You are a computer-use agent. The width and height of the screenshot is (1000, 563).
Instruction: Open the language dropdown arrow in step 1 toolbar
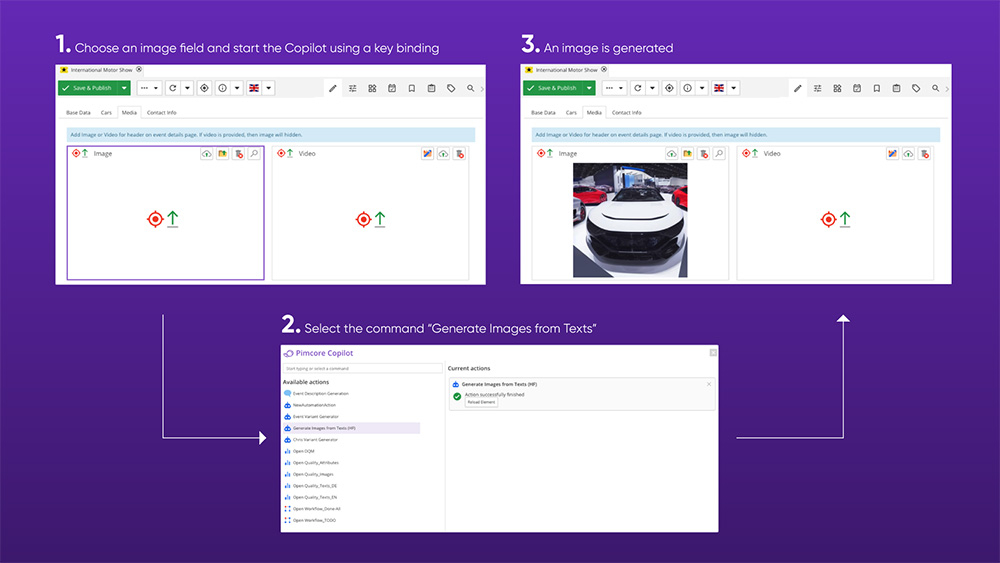click(268, 88)
